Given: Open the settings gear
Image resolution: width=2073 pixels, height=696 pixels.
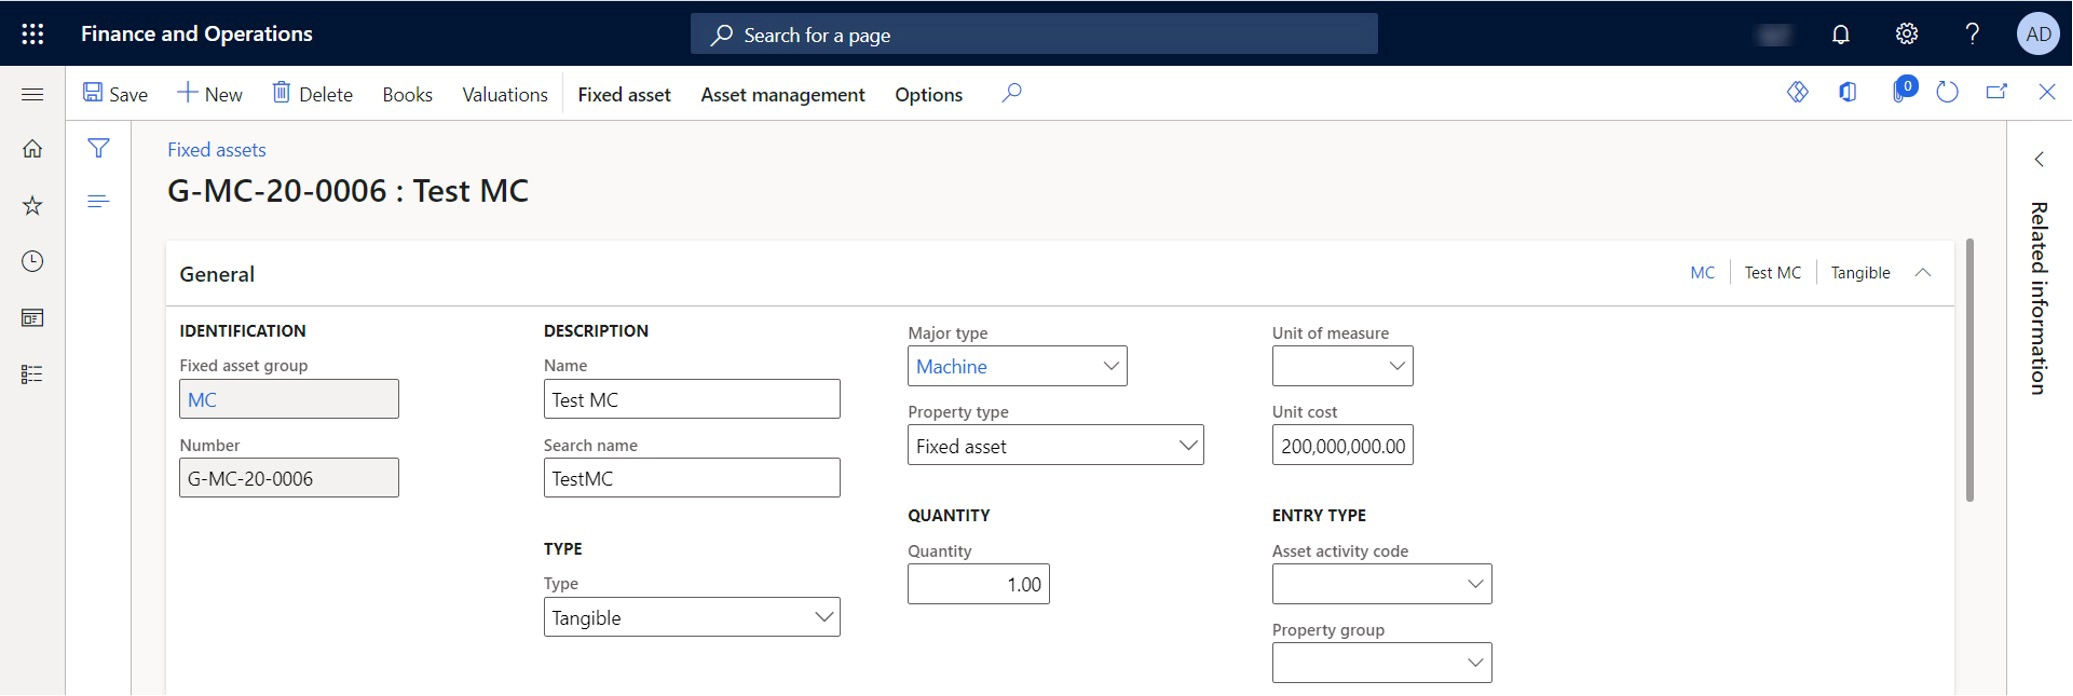Looking at the screenshot, I should (x=1907, y=34).
